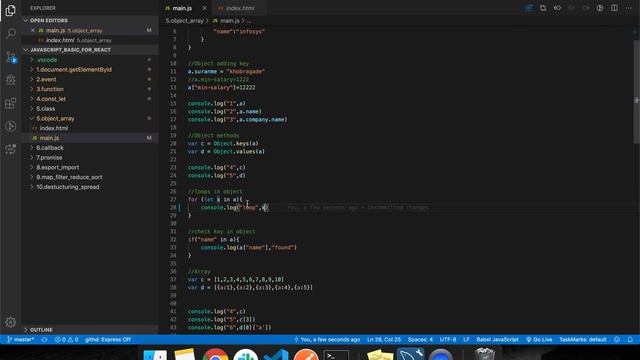Open Terminal from the dock
640x360 pixels.
coord(336,355)
